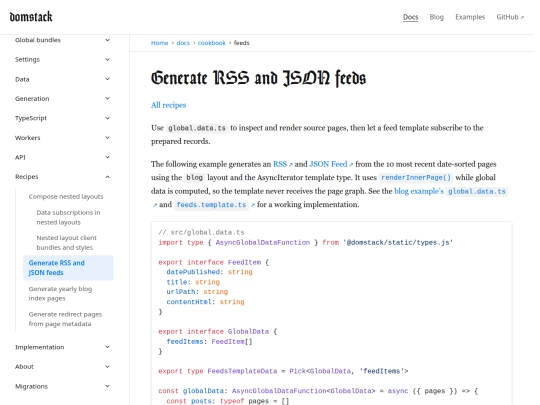The height and width of the screenshot is (405, 540).
Task: Go to cookbook in breadcrumb
Action: [211, 43]
